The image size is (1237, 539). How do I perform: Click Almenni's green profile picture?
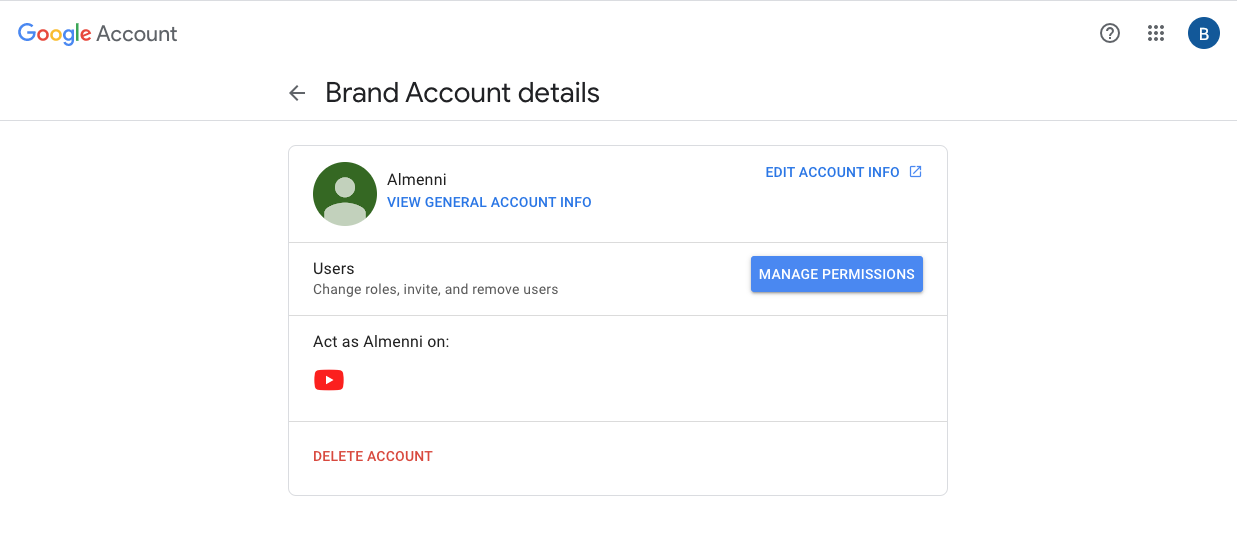pos(345,194)
